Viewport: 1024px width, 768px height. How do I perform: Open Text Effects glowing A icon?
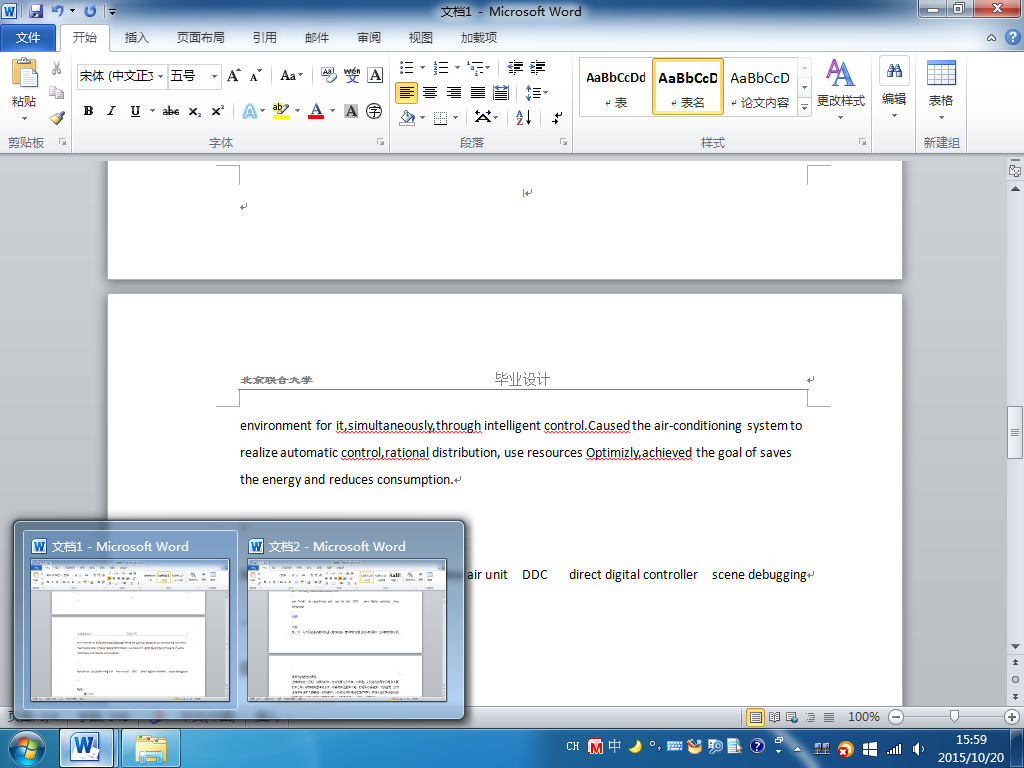coord(249,111)
